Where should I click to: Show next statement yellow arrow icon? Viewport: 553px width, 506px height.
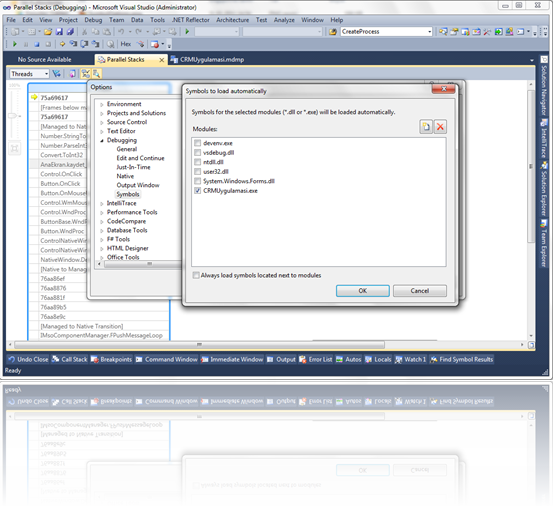click(x=62, y=44)
